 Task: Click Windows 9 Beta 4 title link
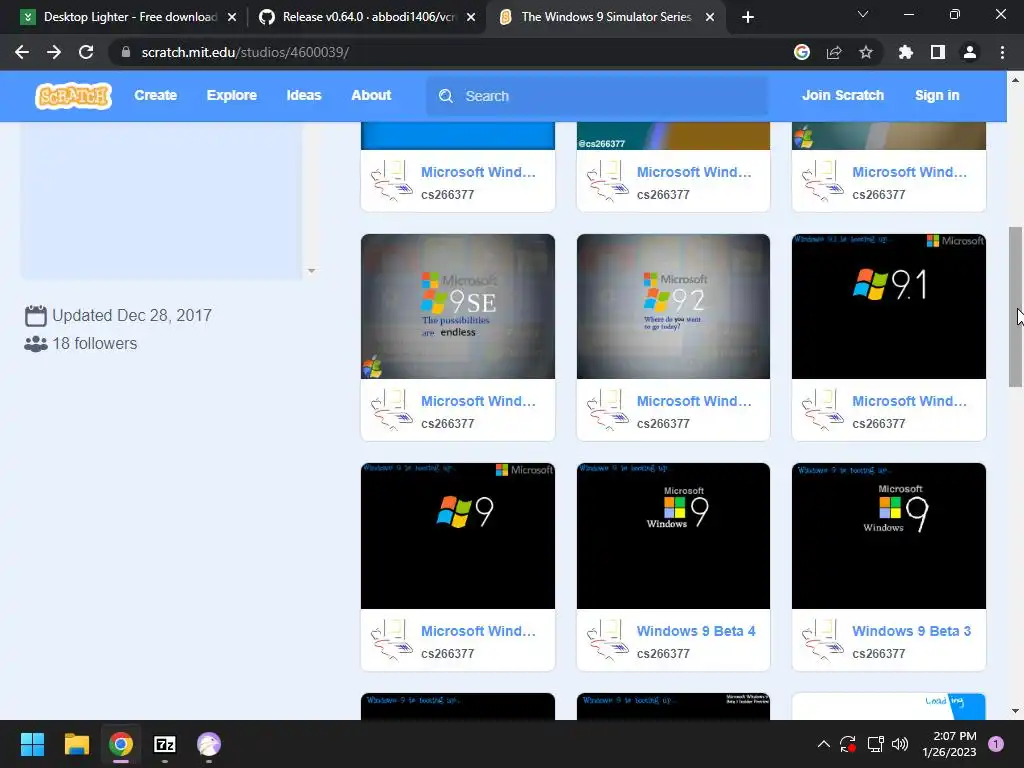[x=696, y=631]
